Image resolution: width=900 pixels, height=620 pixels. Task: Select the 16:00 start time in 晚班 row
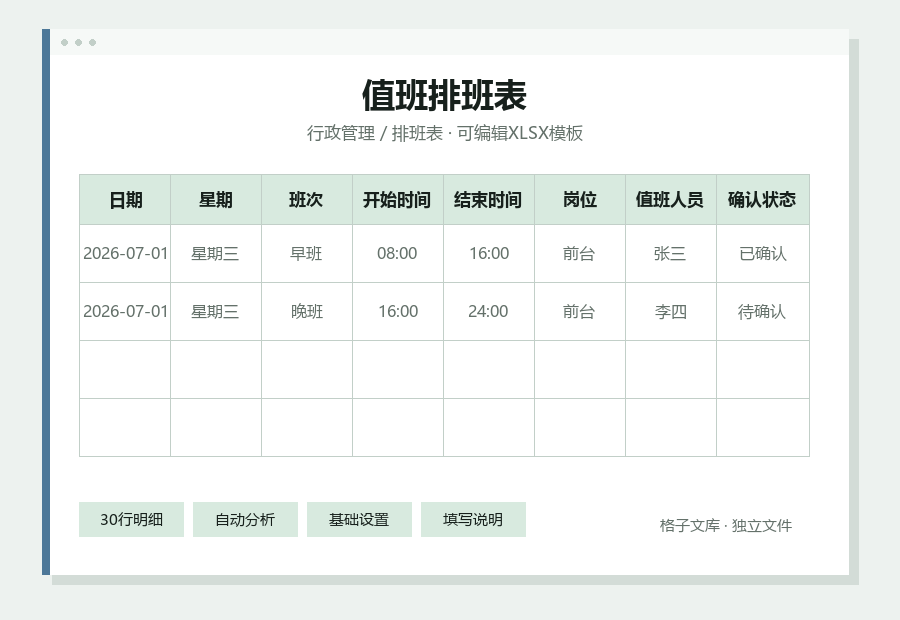(x=398, y=312)
